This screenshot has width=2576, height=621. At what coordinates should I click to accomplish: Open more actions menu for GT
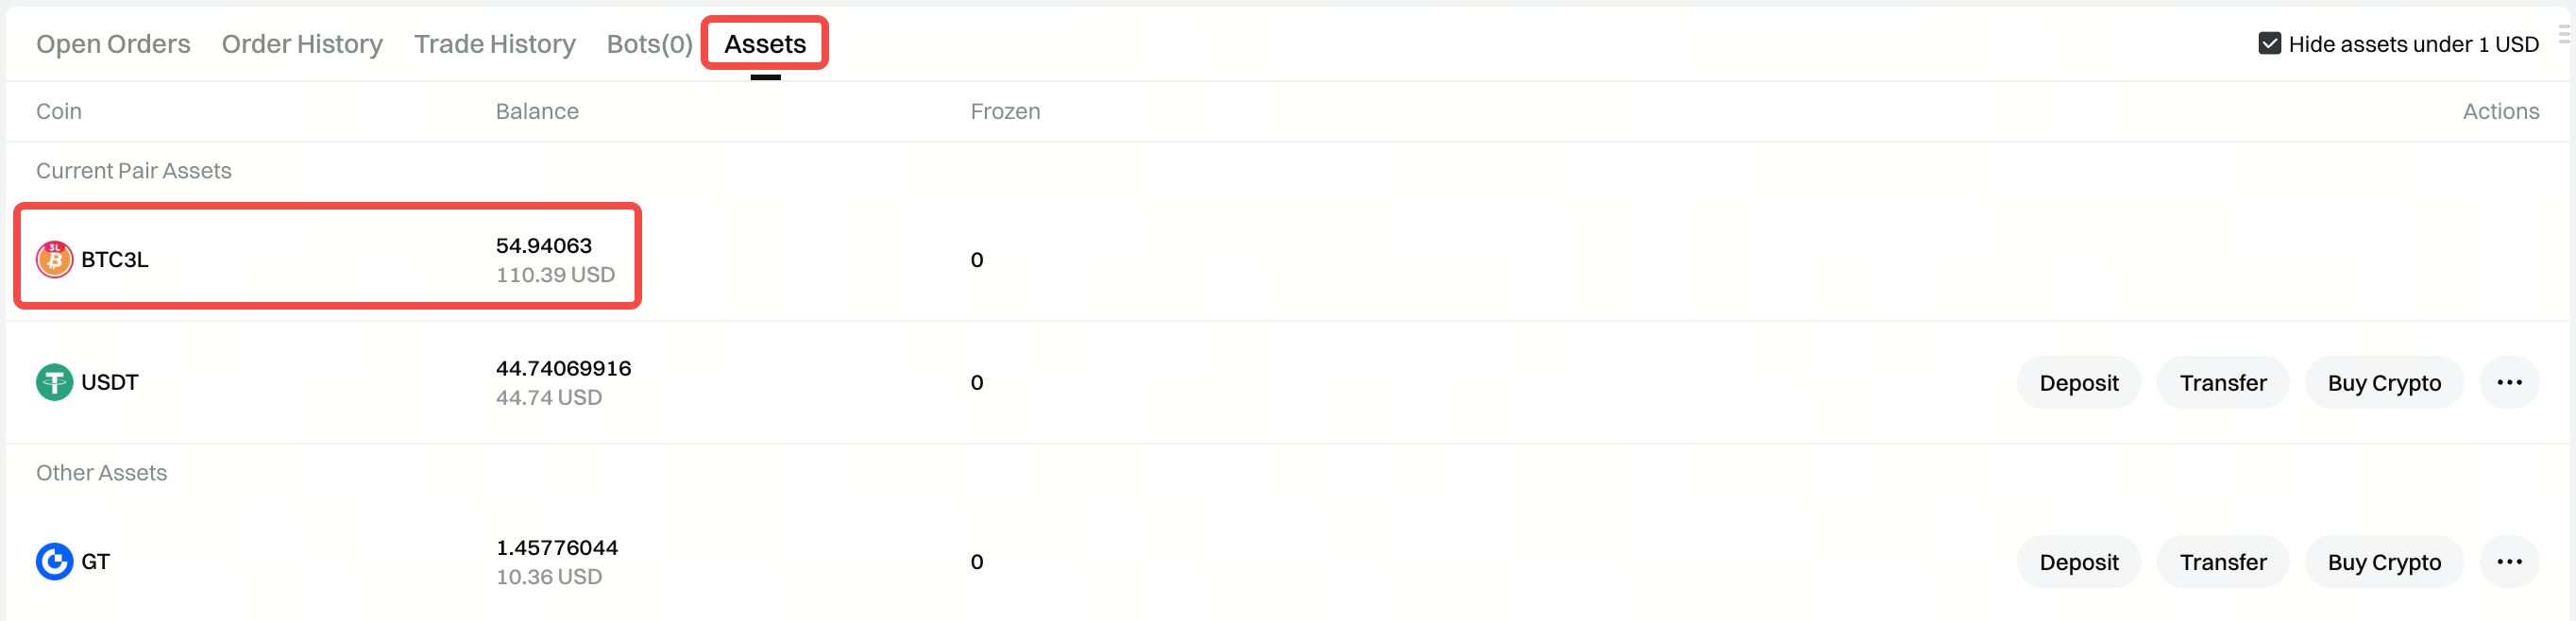[2509, 562]
